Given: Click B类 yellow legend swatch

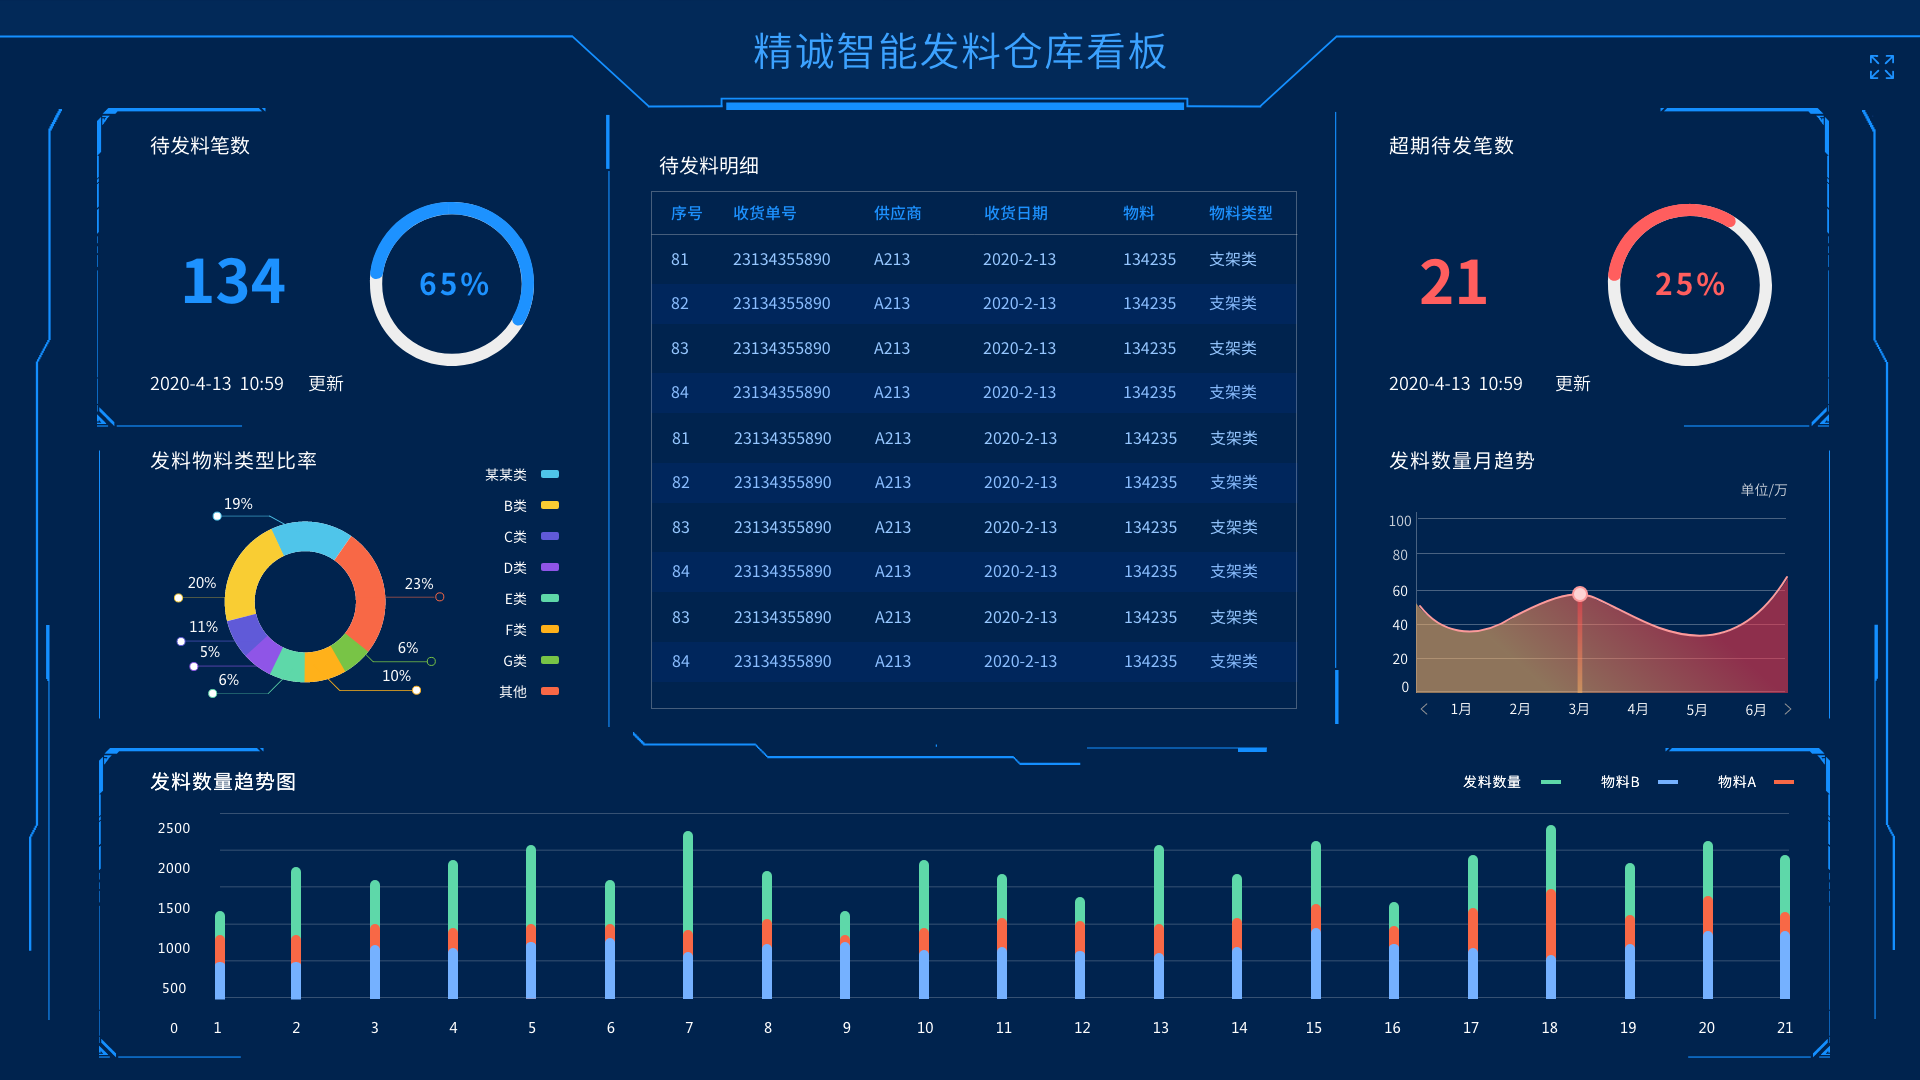Looking at the screenshot, I should [550, 505].
